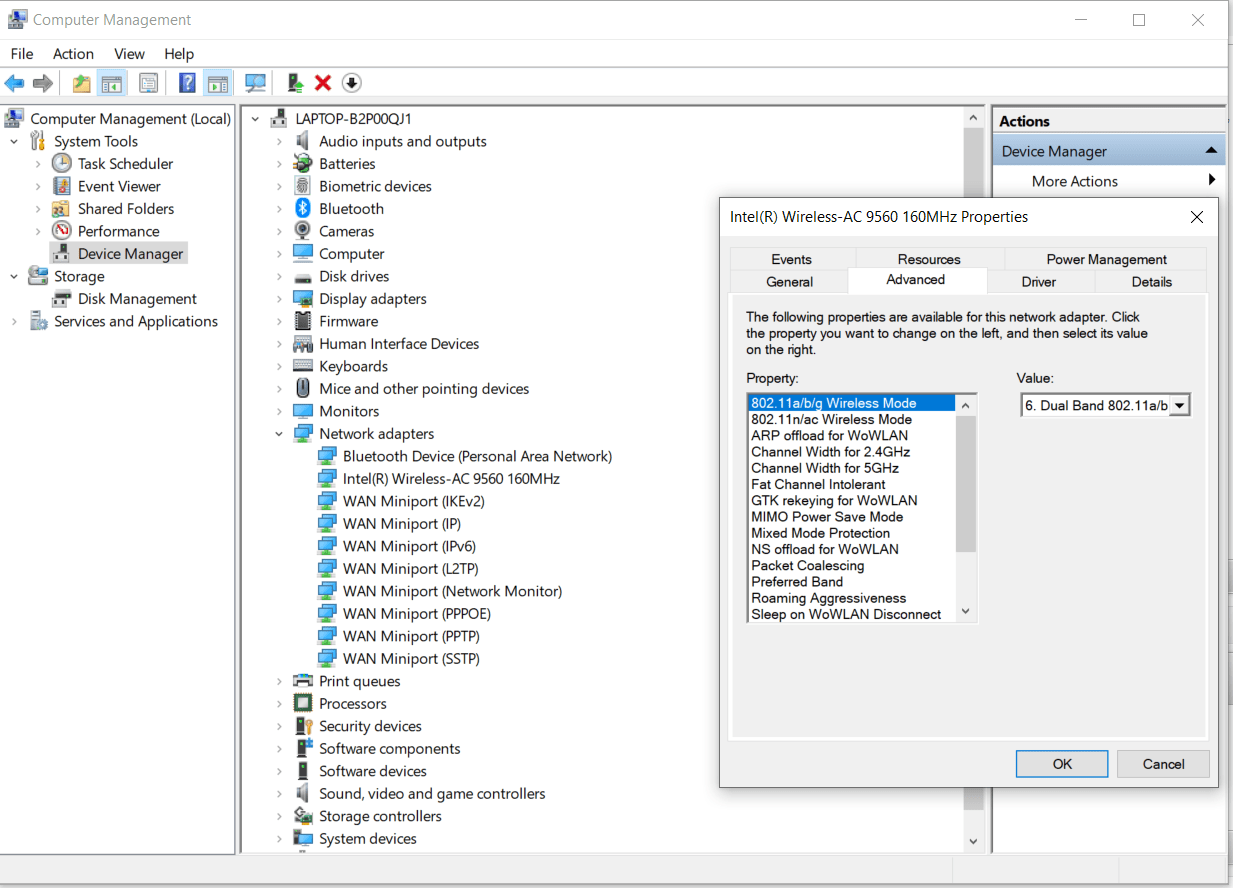Screen dimensions: 1233x888
Task: Open the Action menu
Action: click(73, 54)
